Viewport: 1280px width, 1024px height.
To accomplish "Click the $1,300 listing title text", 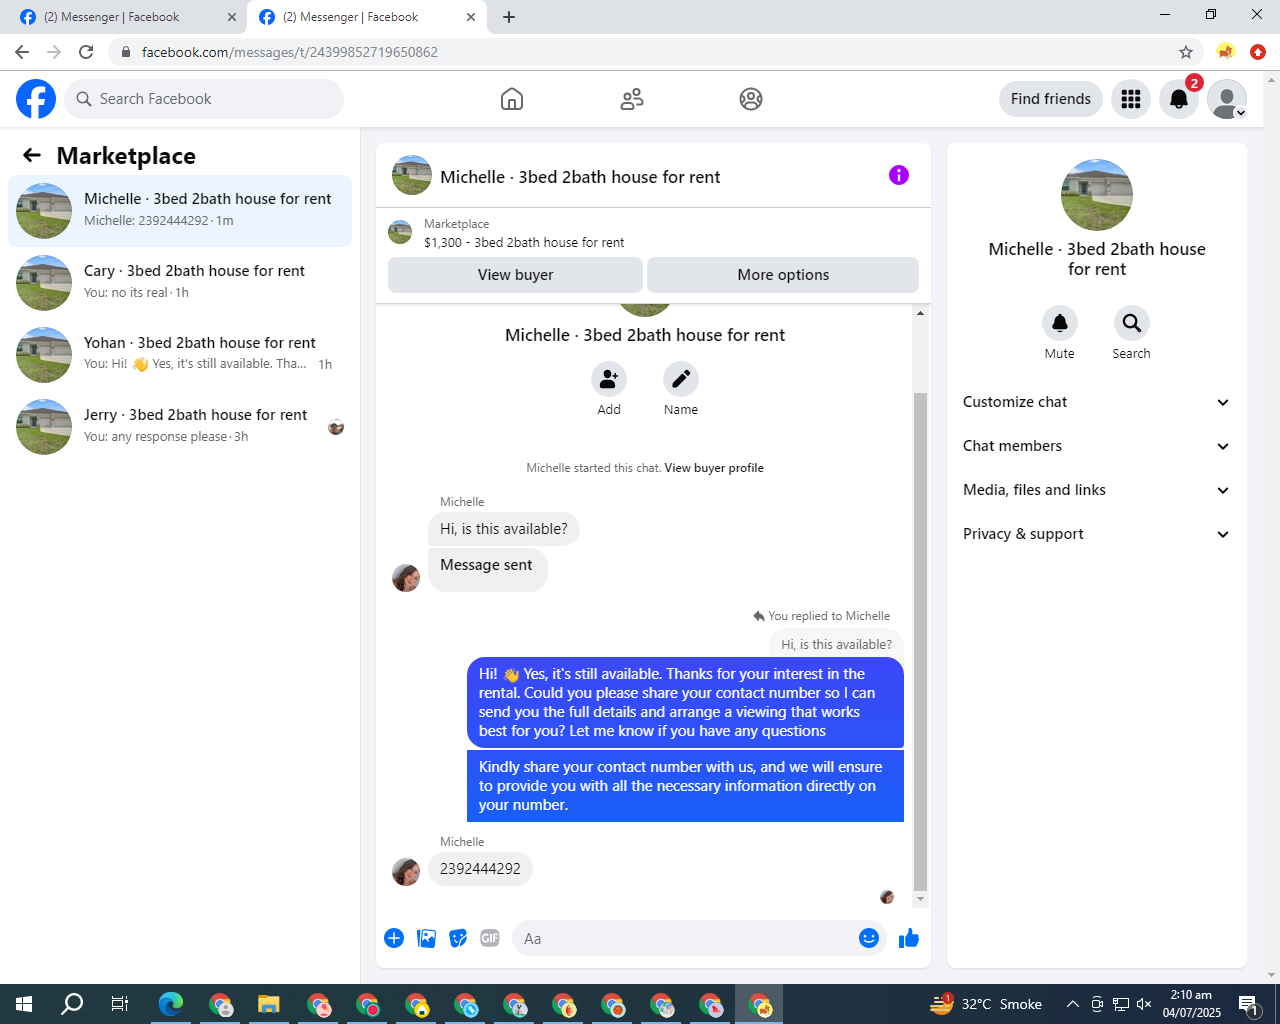I will 524,243.
